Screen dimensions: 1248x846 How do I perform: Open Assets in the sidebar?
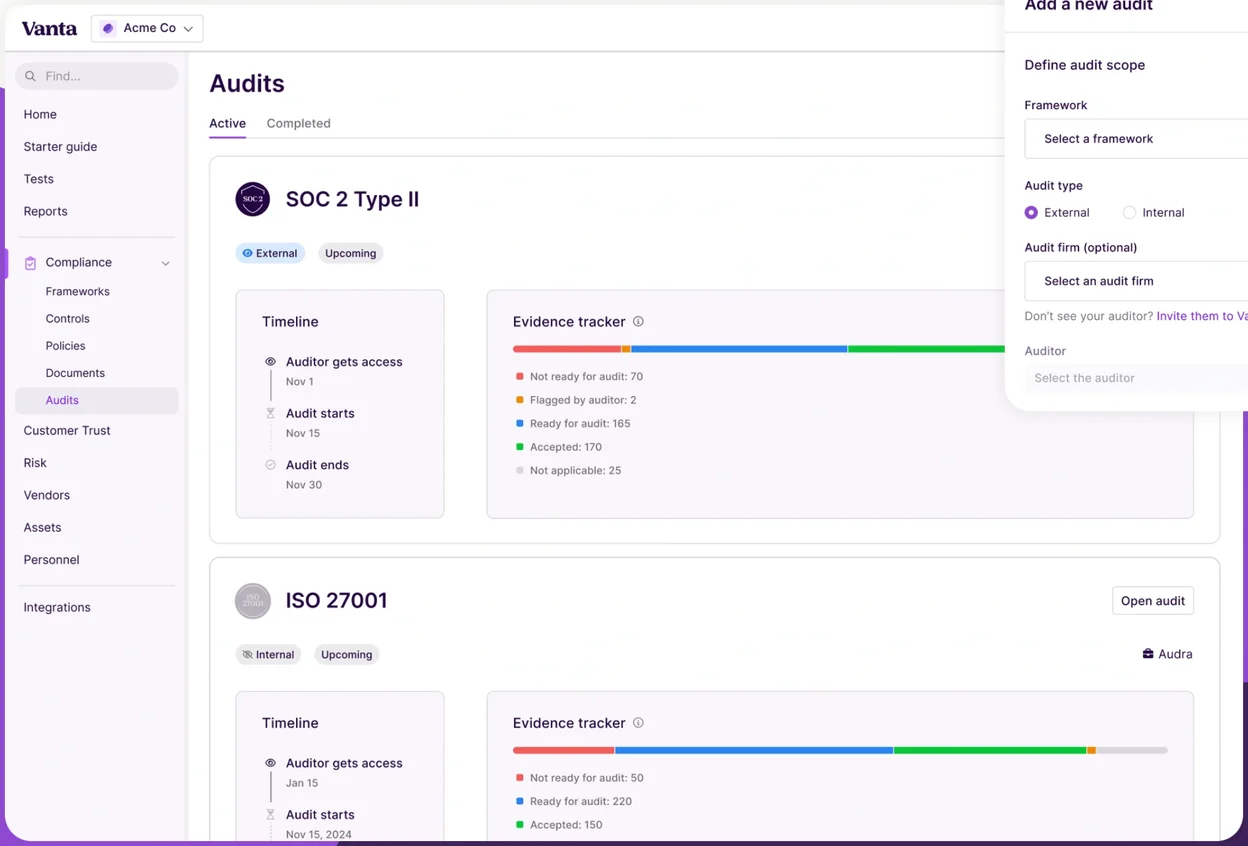pos(42,527)
